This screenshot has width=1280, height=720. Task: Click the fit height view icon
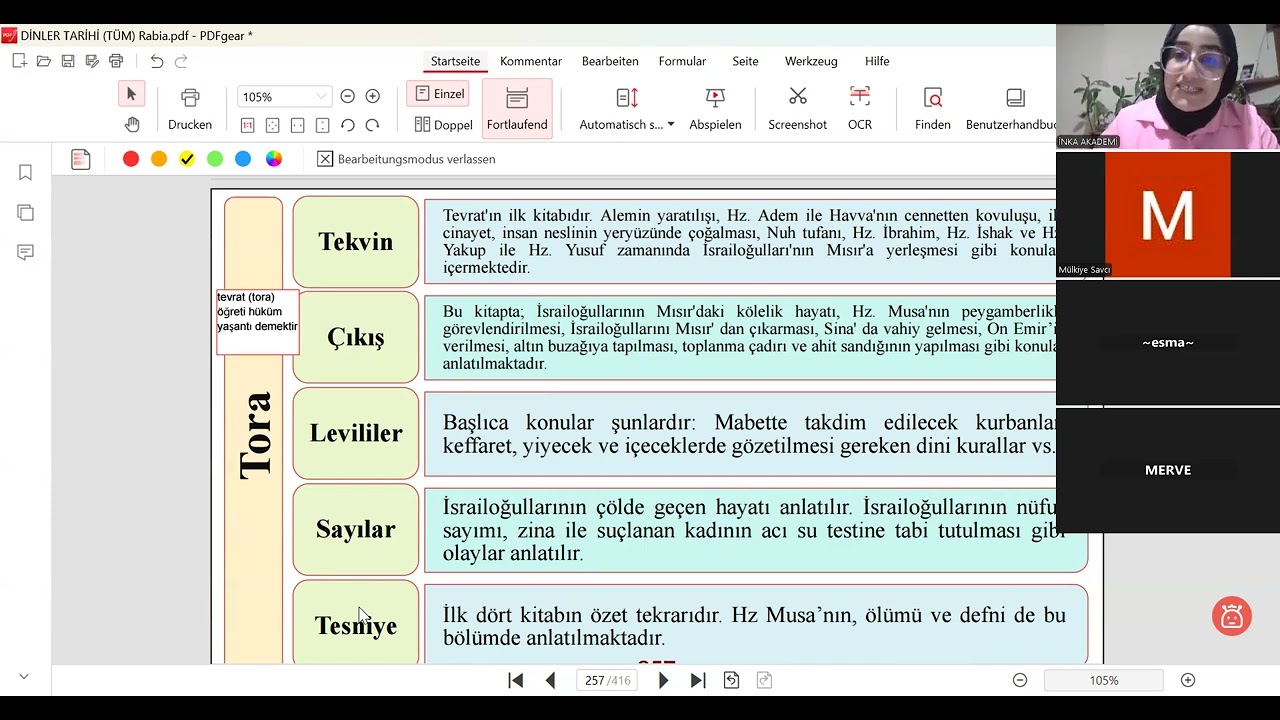(x=322, y=125)
